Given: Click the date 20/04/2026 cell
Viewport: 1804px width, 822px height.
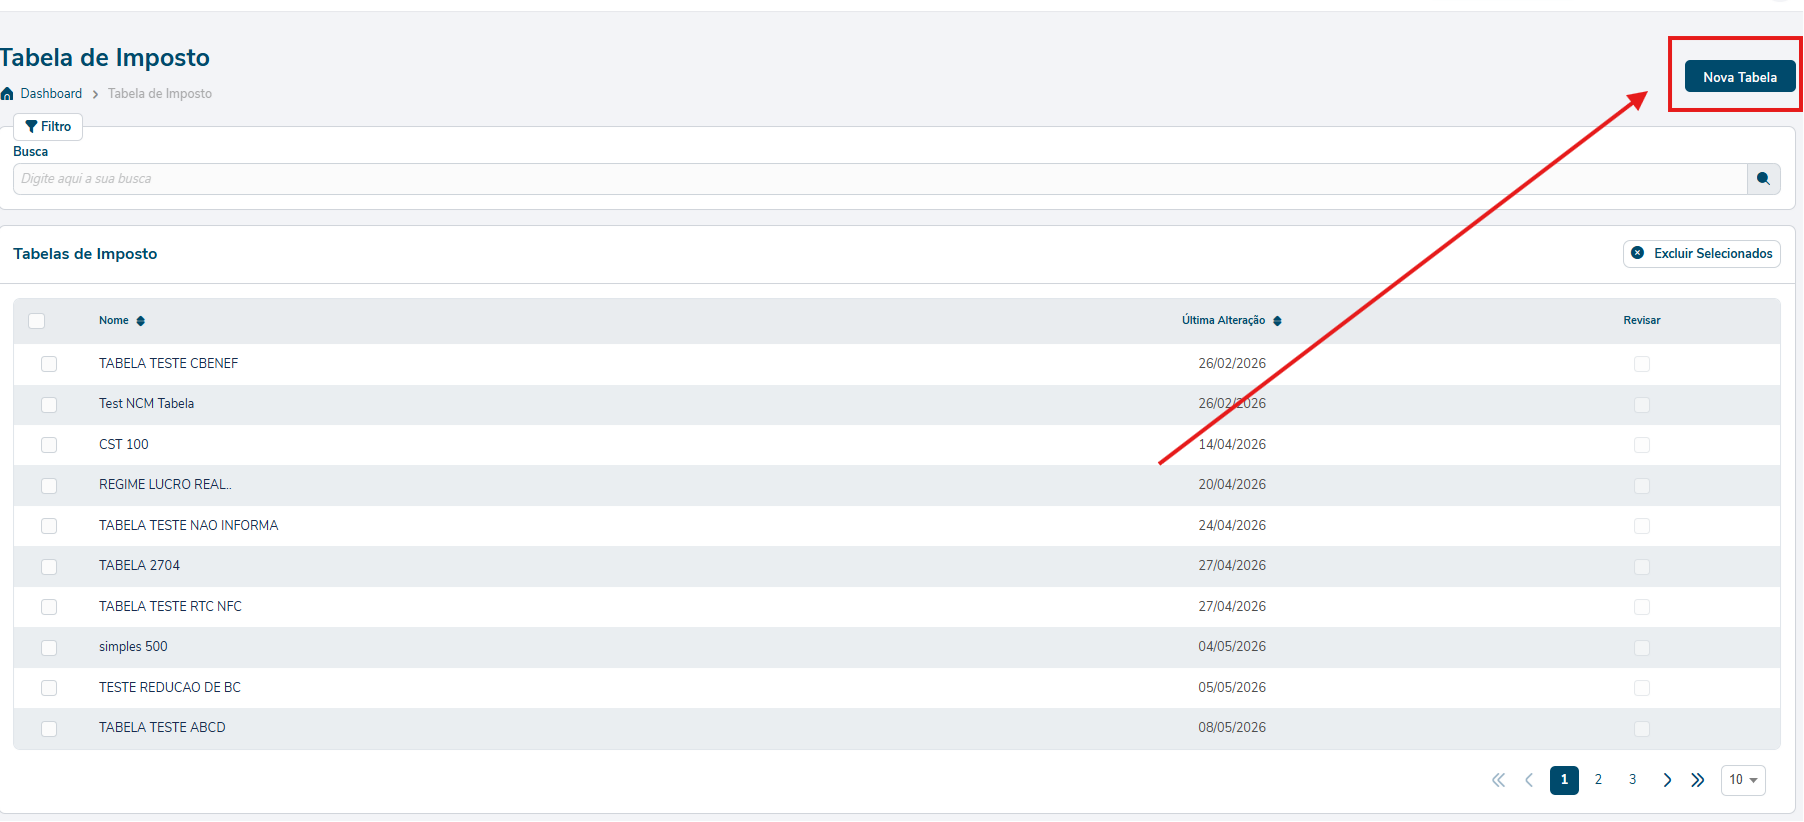Looking at the screenshot, I should pos(1232,485).
